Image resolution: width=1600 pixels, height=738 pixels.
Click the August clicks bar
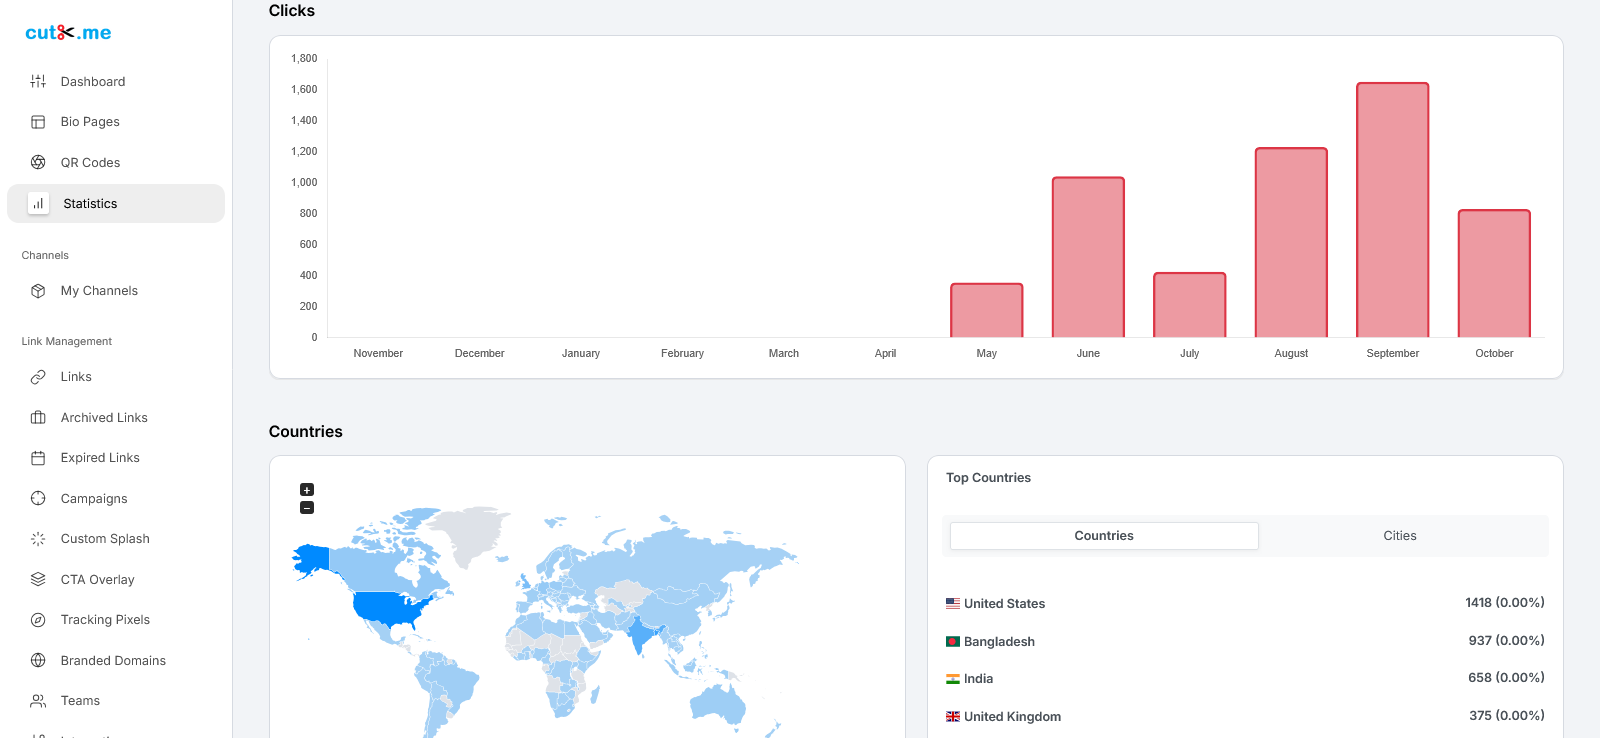(x=1291, y=243)
